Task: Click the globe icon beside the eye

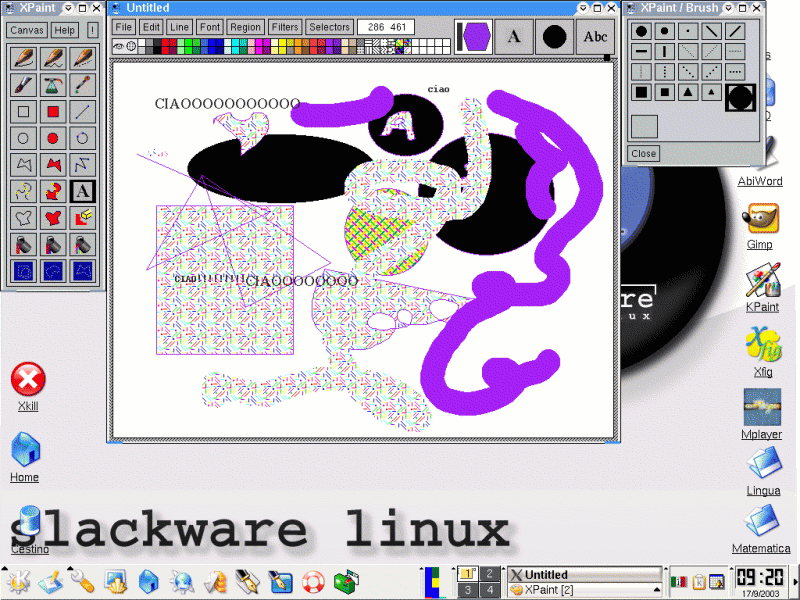Action: point(131,46)
